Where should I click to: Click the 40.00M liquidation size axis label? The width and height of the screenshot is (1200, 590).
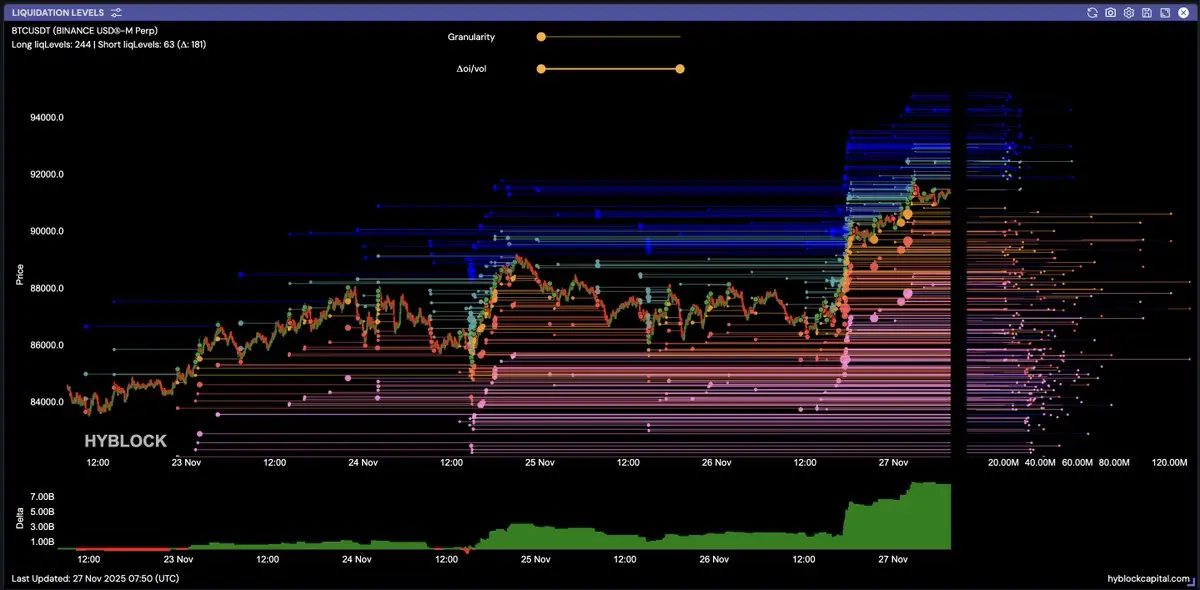(1040, 463)
